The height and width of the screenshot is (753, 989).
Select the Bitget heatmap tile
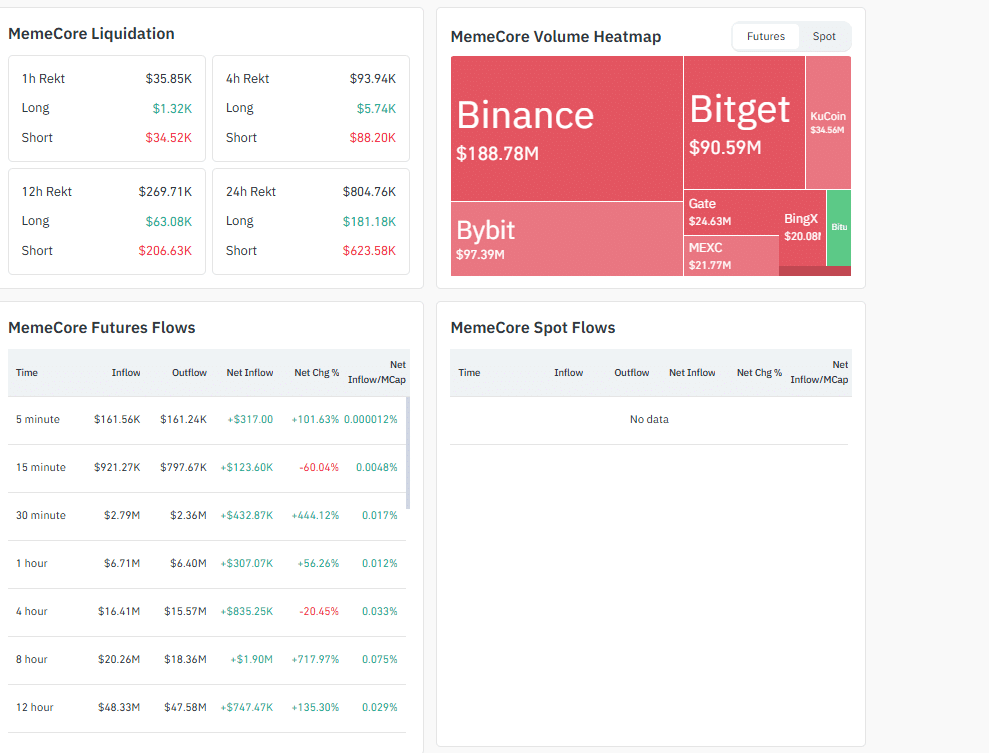click(x=744, y=122)
